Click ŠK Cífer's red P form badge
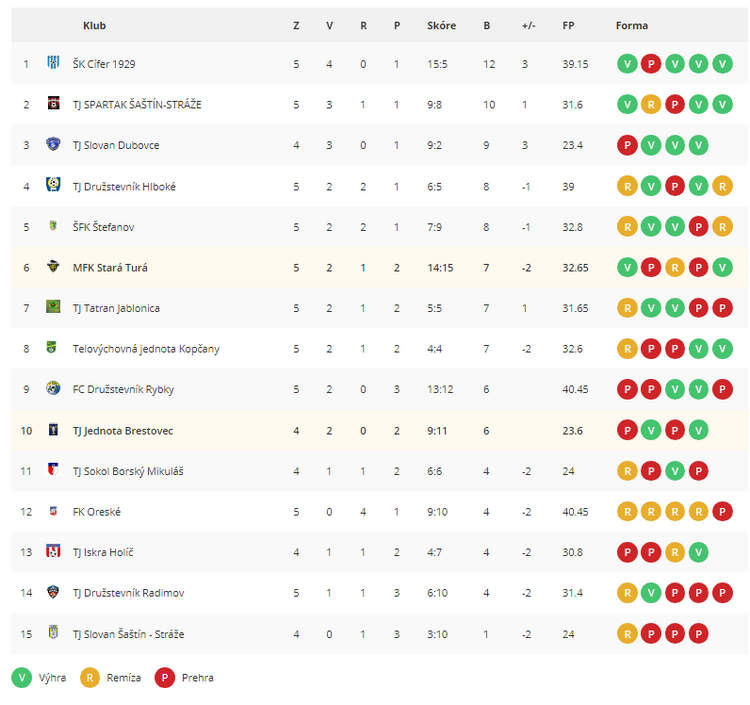 (651, 64)
